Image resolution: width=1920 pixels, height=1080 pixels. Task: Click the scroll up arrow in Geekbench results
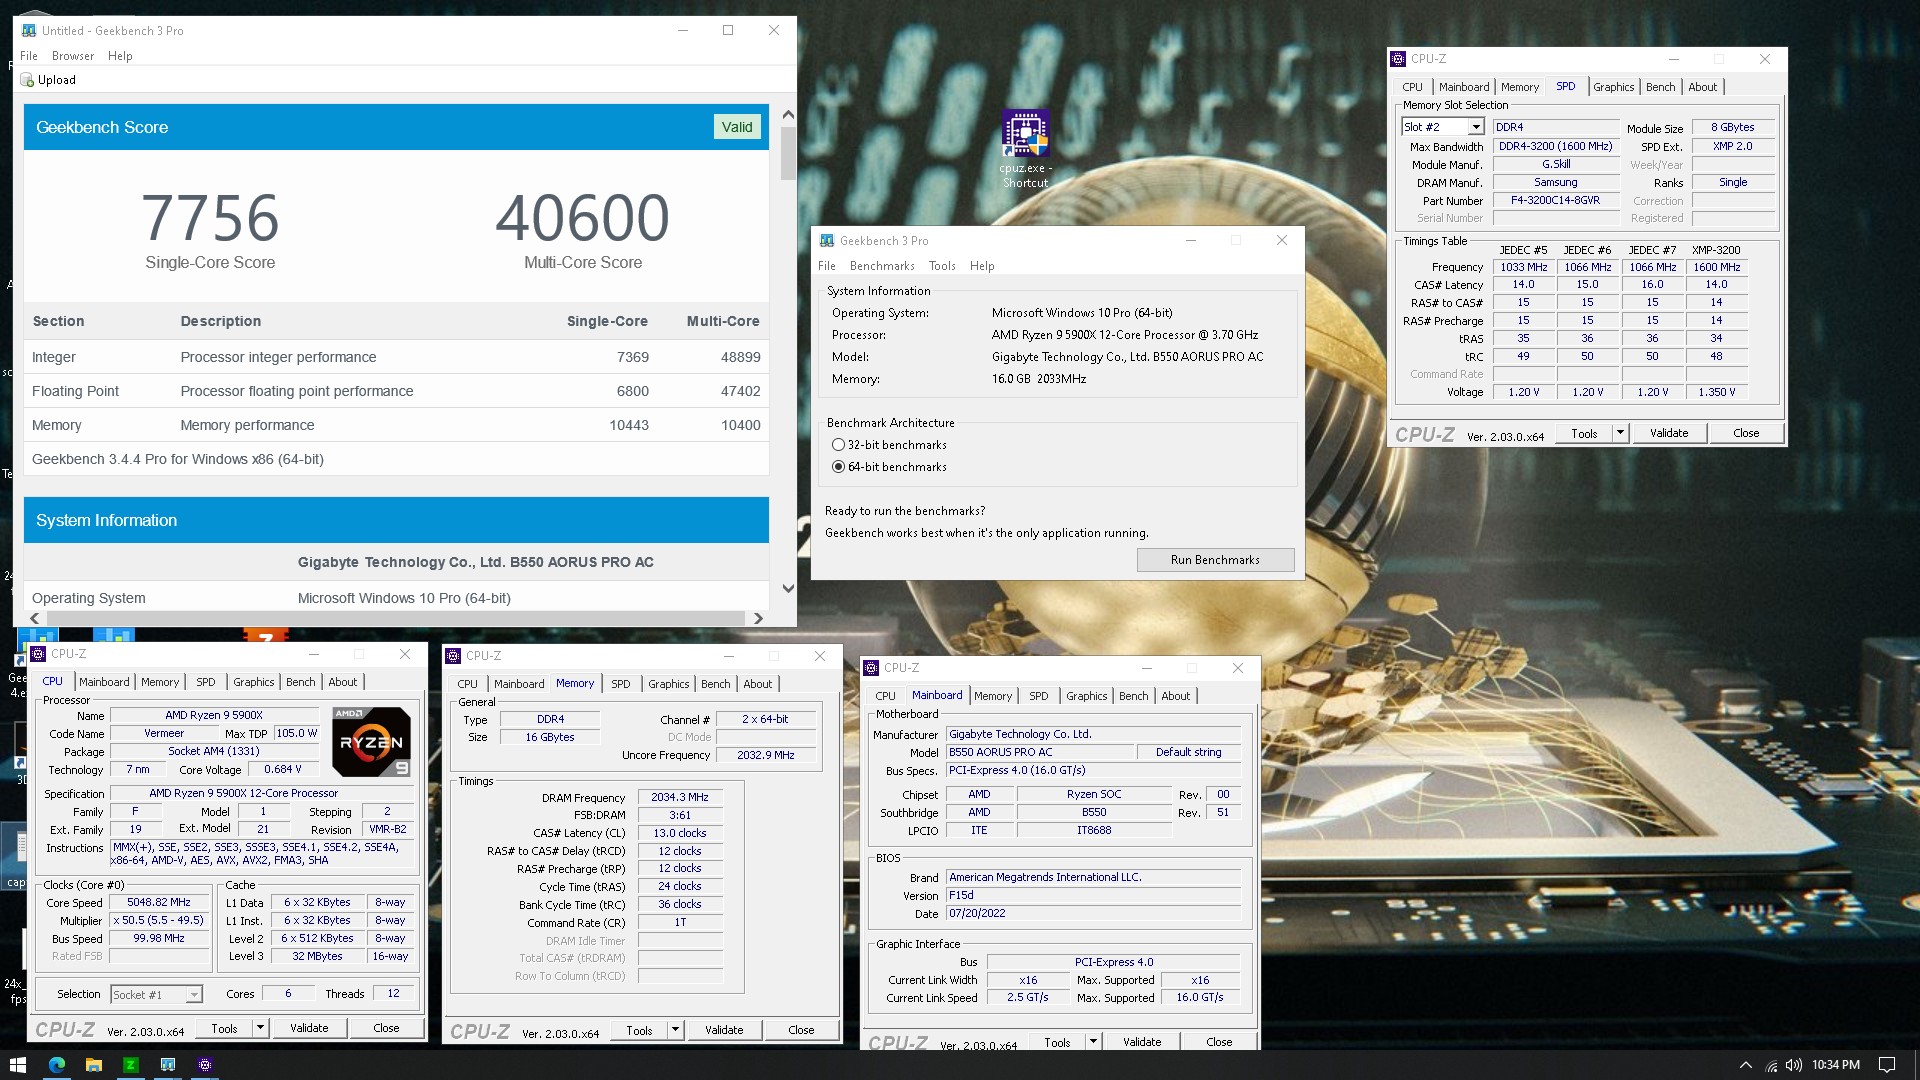click(788, 115)
